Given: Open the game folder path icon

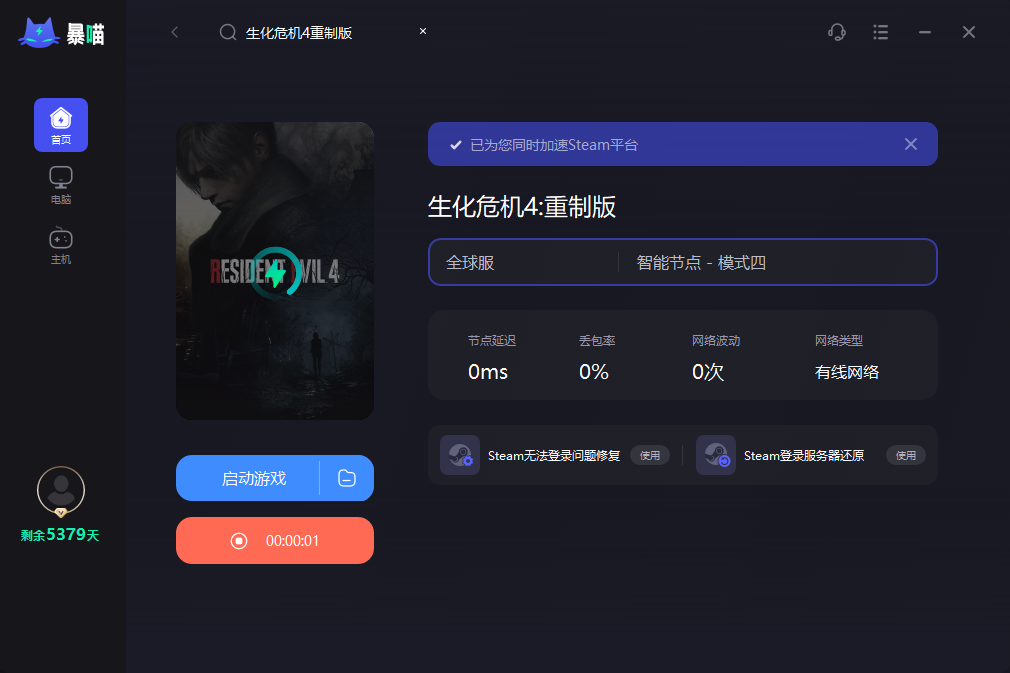Looking at the screenshot, I should [347, 479].
